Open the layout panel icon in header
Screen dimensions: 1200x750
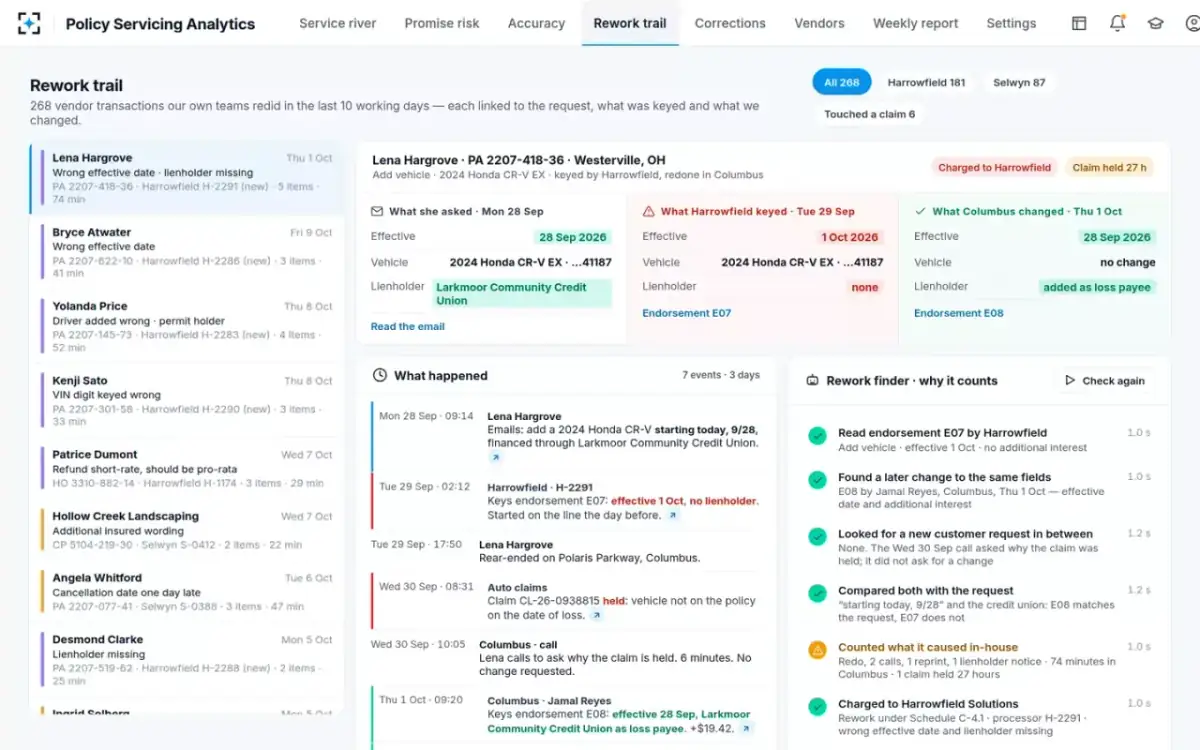[1079, 23]
